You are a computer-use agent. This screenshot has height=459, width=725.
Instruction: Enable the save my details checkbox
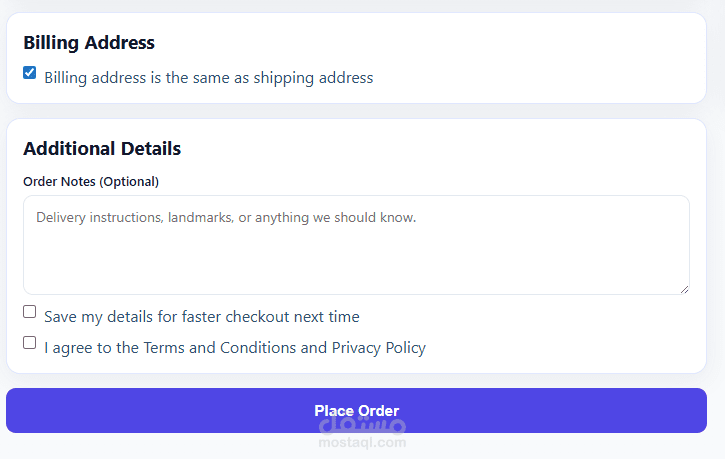click(x=30, y=312)
